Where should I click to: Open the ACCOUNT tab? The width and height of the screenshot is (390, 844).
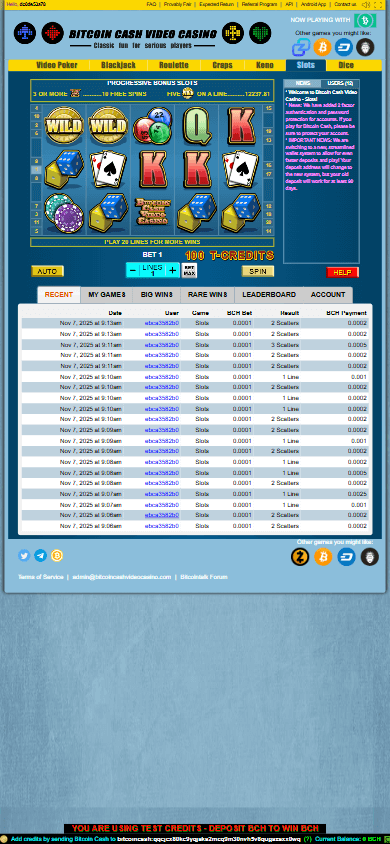click(x=328, y=294)
